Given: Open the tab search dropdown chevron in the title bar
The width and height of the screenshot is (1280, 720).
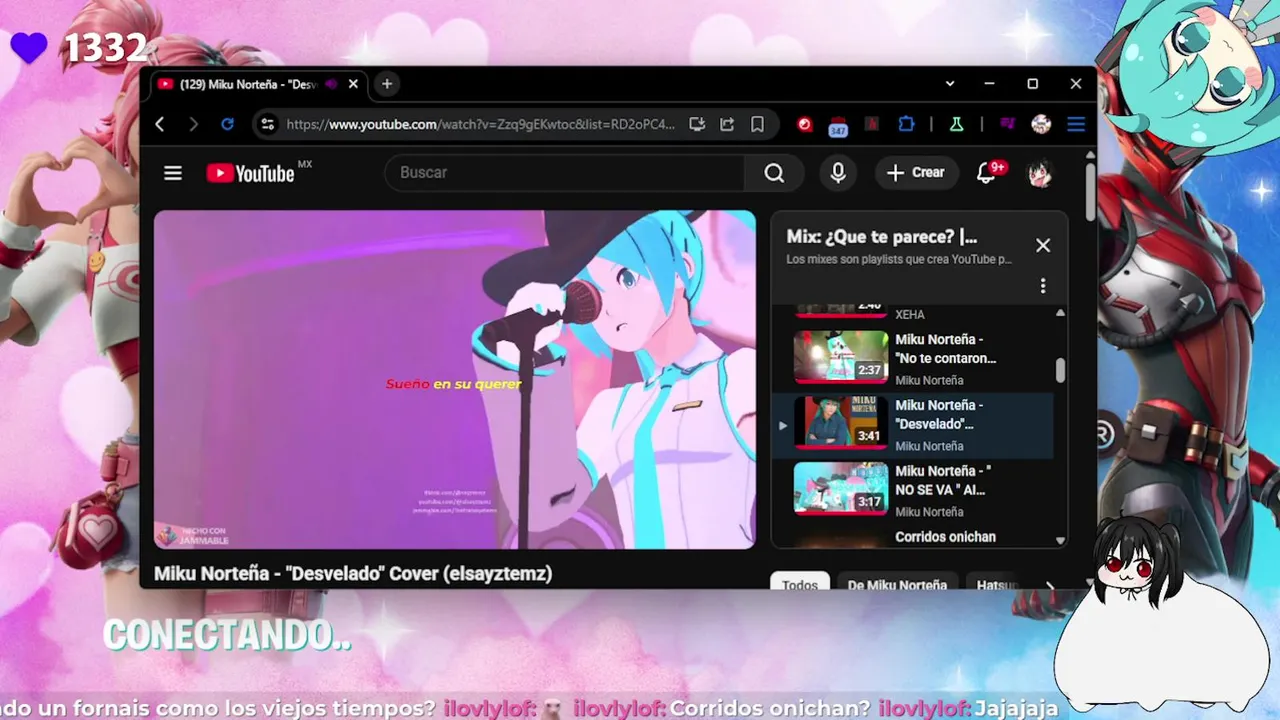Looking at the screenshot, I should pyautogui.click(x=950, y=84).
